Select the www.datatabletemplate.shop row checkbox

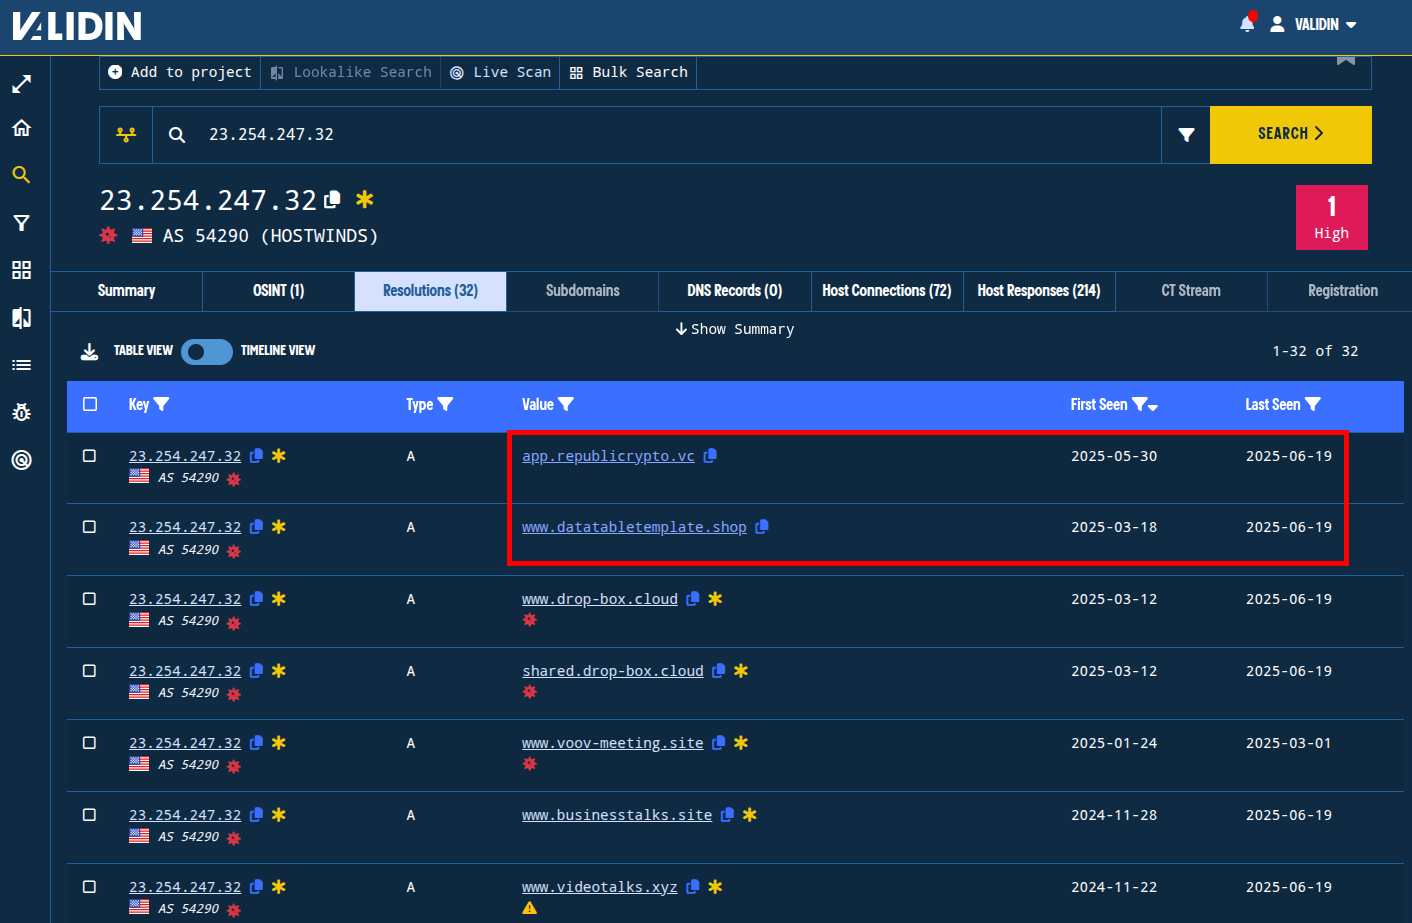click(x=89, y=527)
